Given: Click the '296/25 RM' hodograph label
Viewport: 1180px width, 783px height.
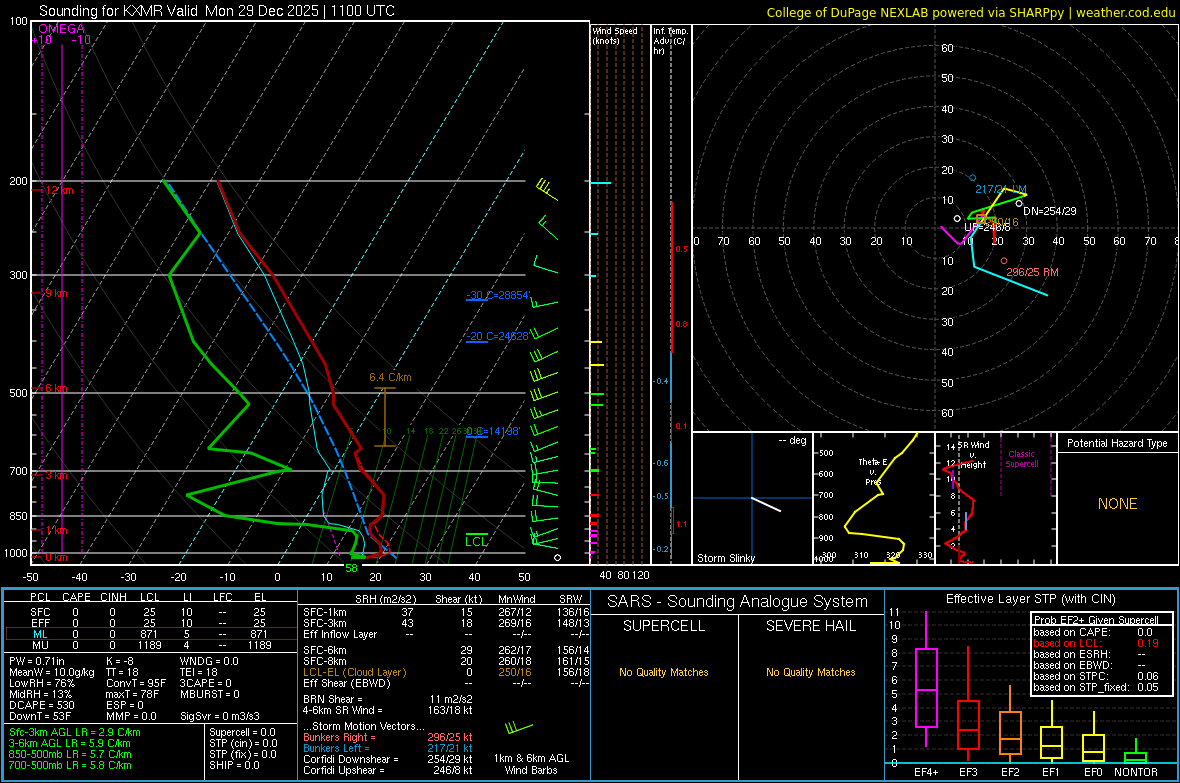Looking at the screenshot, I should 1032,272.
